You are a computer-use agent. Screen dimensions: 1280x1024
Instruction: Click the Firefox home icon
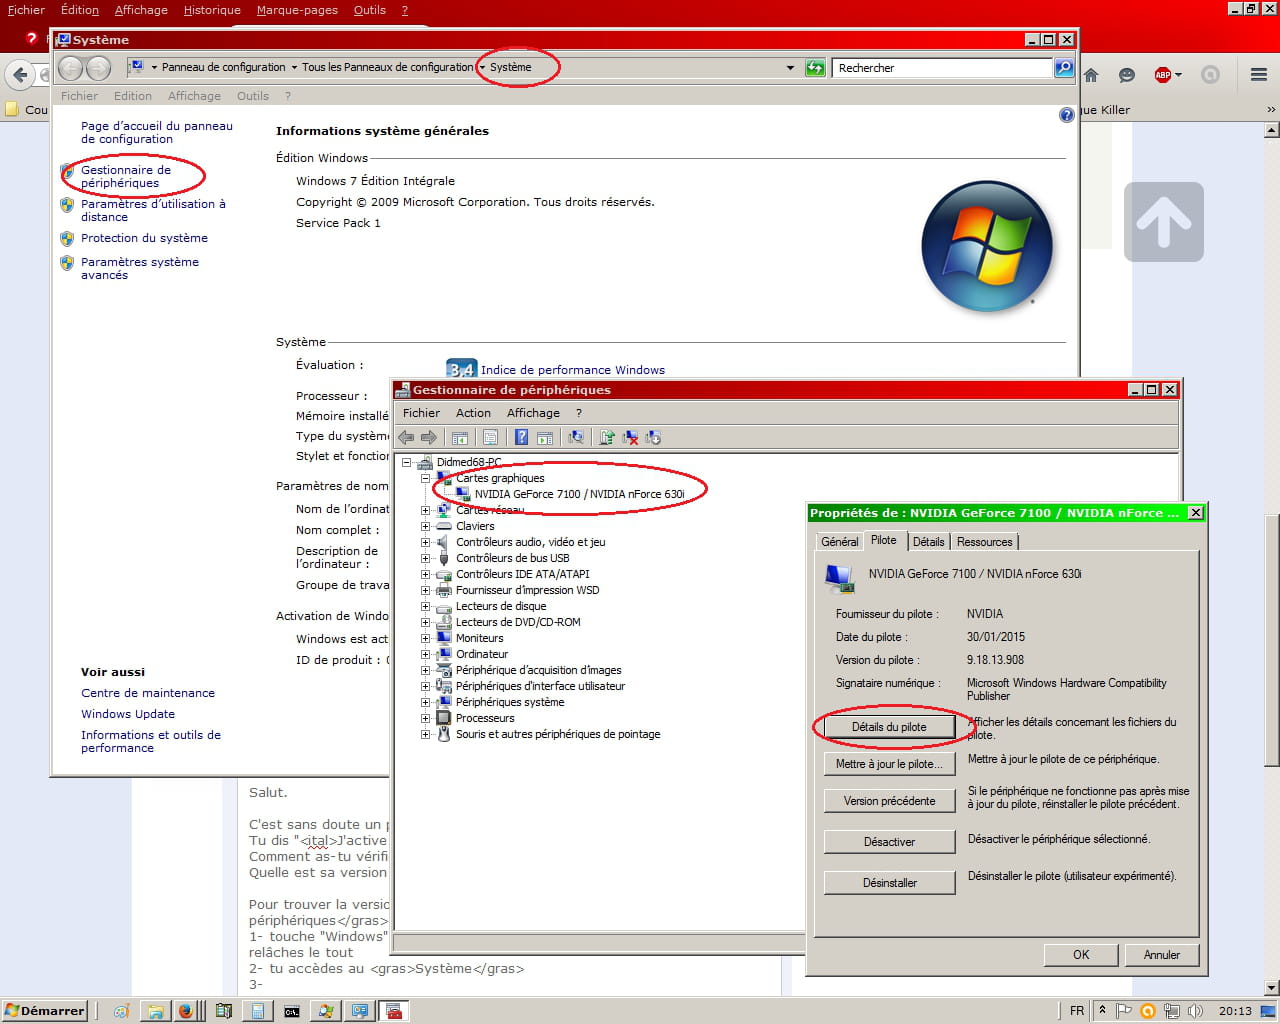point(1091,75)
